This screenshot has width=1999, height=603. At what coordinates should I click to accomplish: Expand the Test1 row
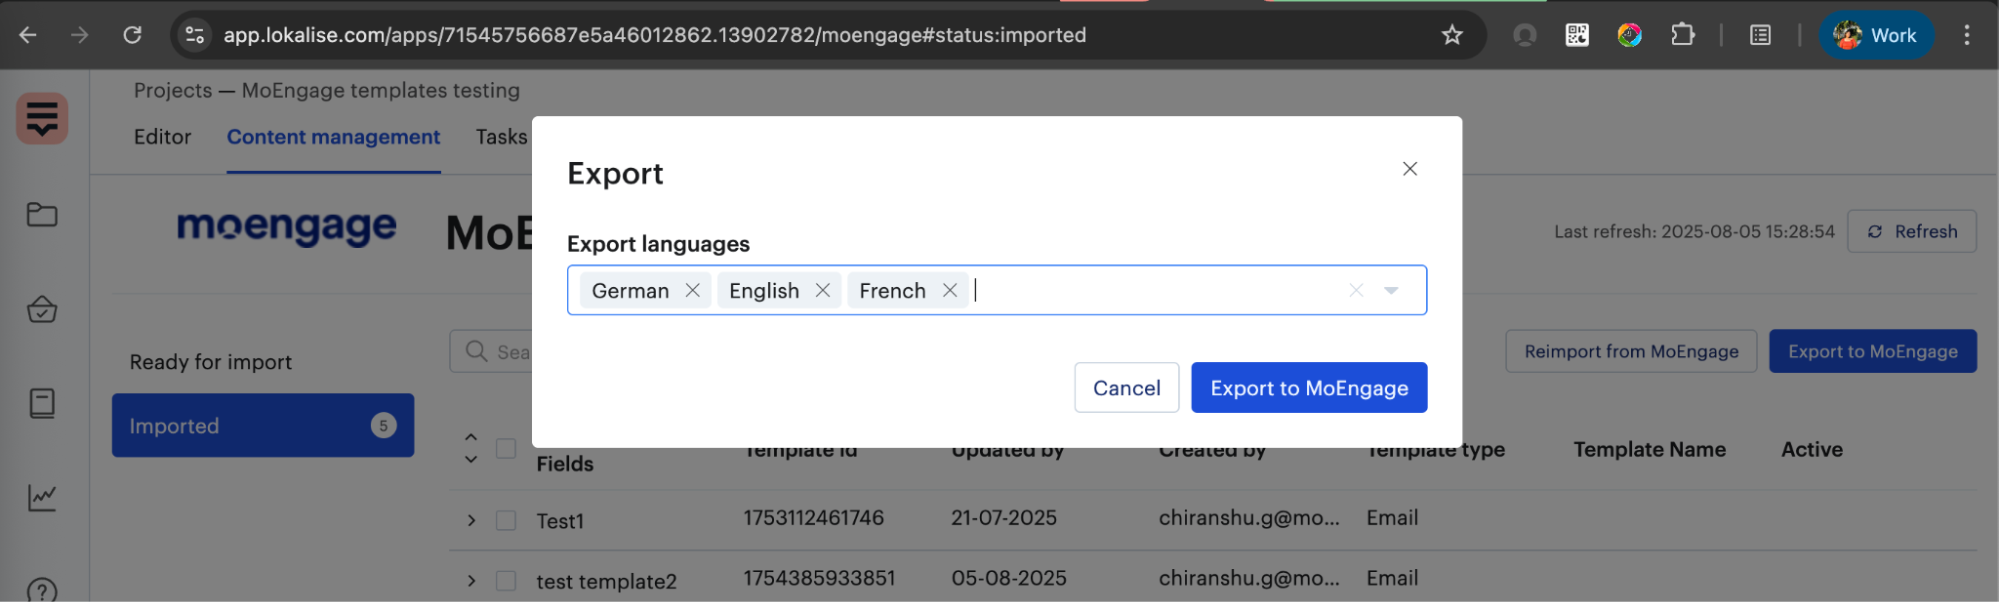[471, 521]
